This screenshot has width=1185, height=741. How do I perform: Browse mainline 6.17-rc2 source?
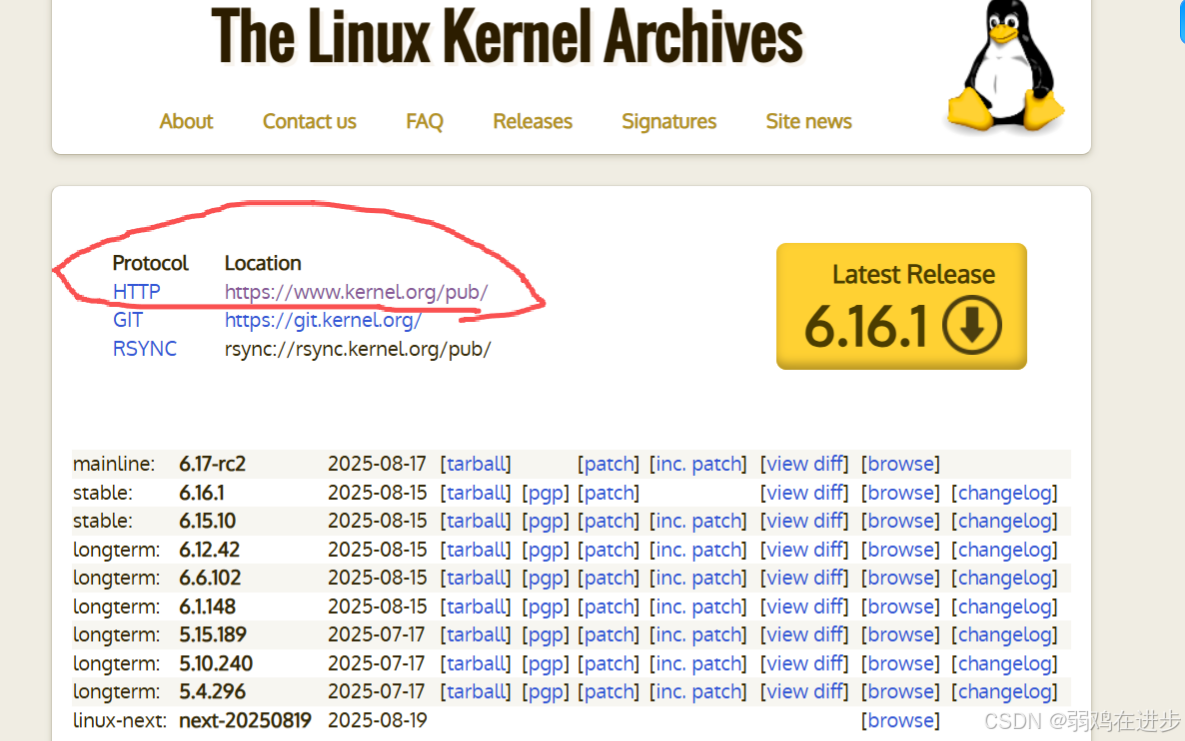pos(900,464)
